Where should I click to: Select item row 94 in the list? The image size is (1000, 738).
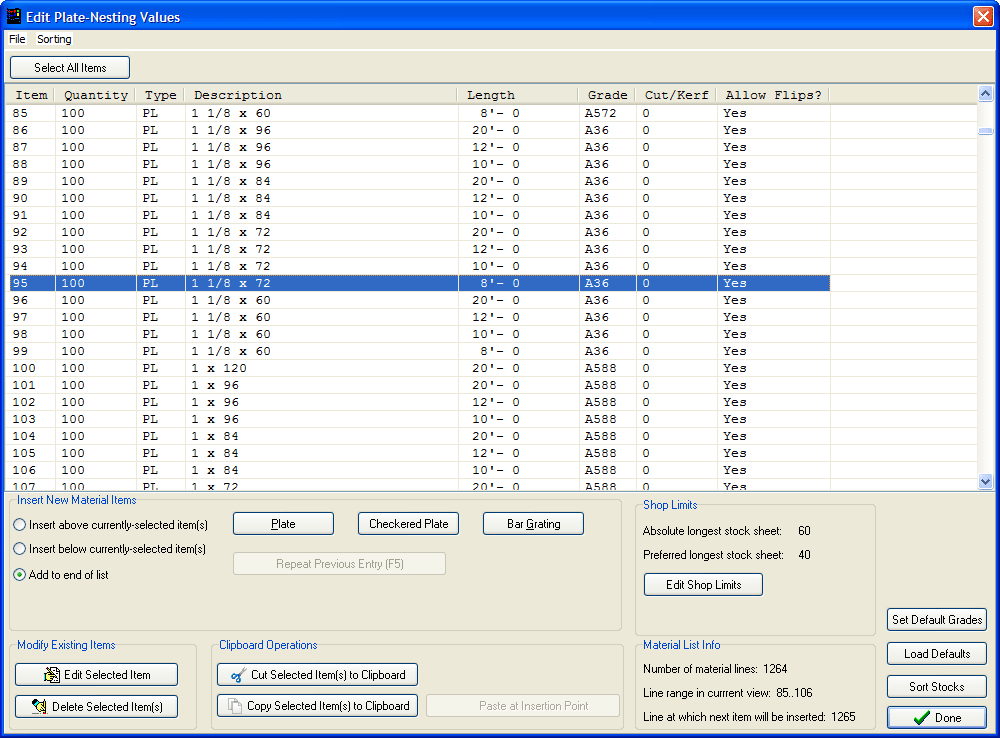pyautogui.click(x=418, y=266)
